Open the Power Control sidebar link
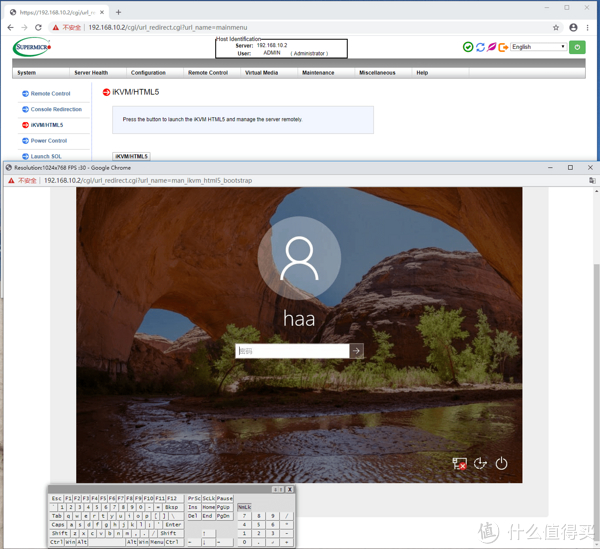Image resolution: width=600 pixels, height=549 pixels. [49, 141]
